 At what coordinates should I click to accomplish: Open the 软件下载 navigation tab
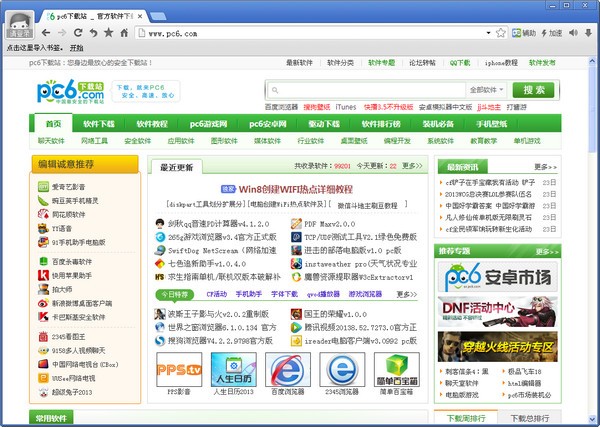(x=99, y=124)
